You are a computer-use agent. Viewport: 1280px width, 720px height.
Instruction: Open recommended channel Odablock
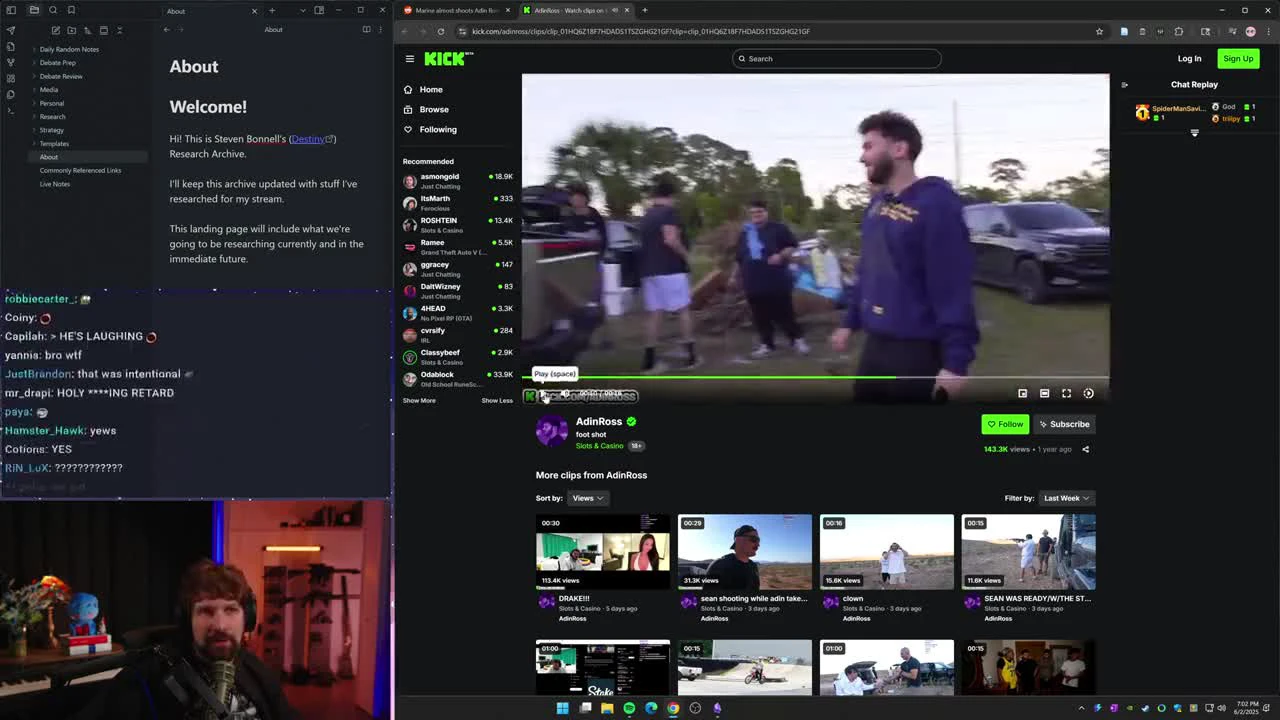click(458, 379)
